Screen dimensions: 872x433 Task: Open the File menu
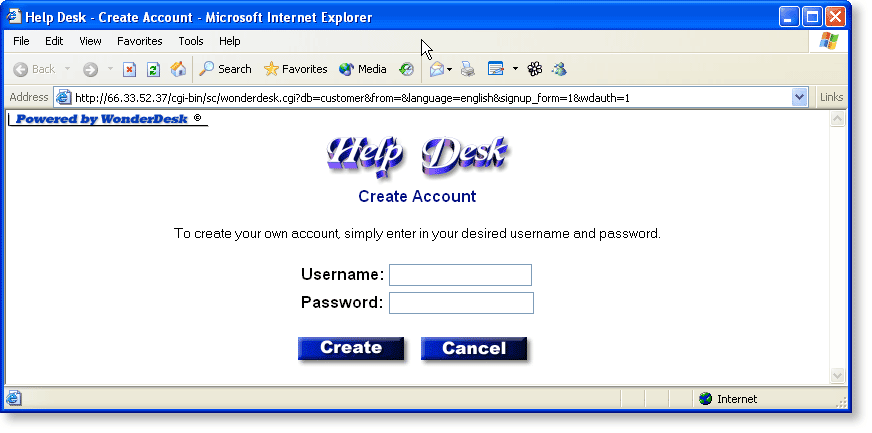(21, 41)
